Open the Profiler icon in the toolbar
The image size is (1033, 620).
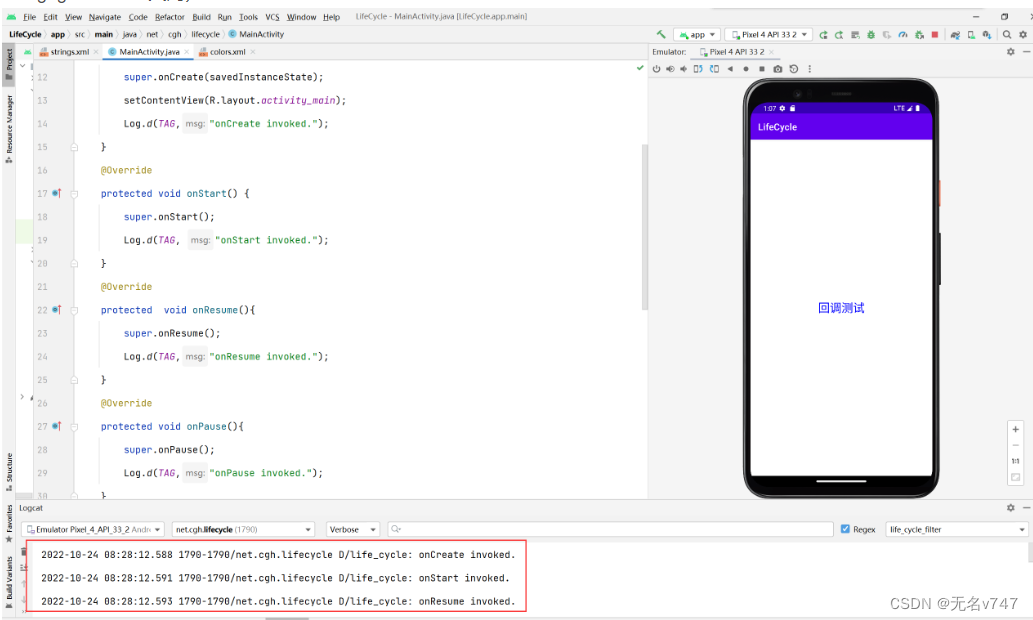[x=902, y=33]
